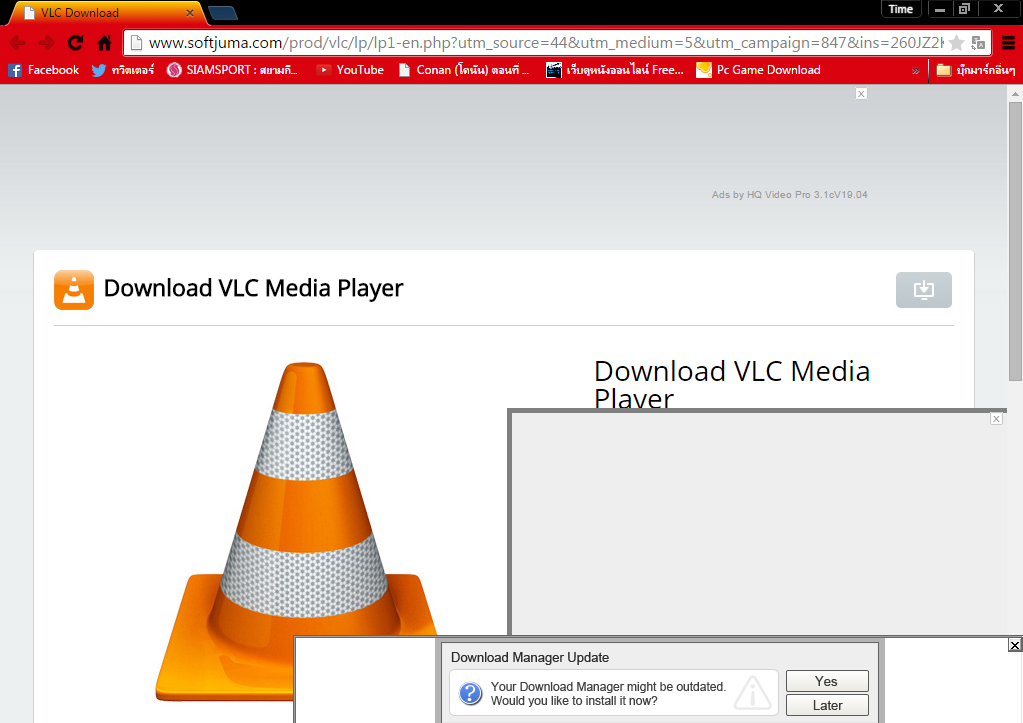The image size is (1023, 723).
Task: Click Later in Download Manager Update
Action: tap(827, 705)
